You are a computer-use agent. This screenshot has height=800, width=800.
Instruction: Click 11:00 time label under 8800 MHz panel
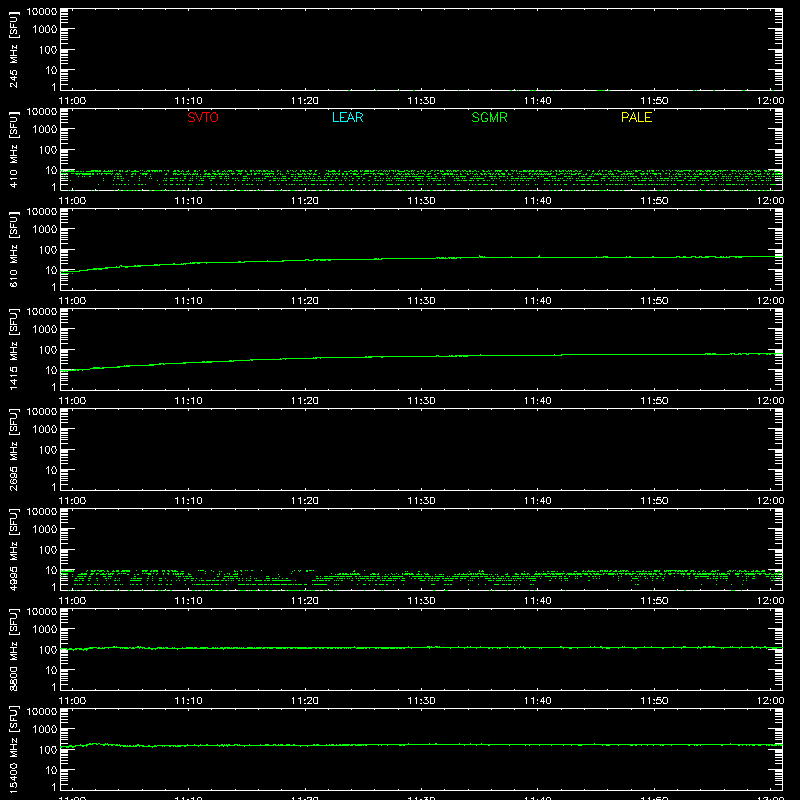tap(72, 701)
